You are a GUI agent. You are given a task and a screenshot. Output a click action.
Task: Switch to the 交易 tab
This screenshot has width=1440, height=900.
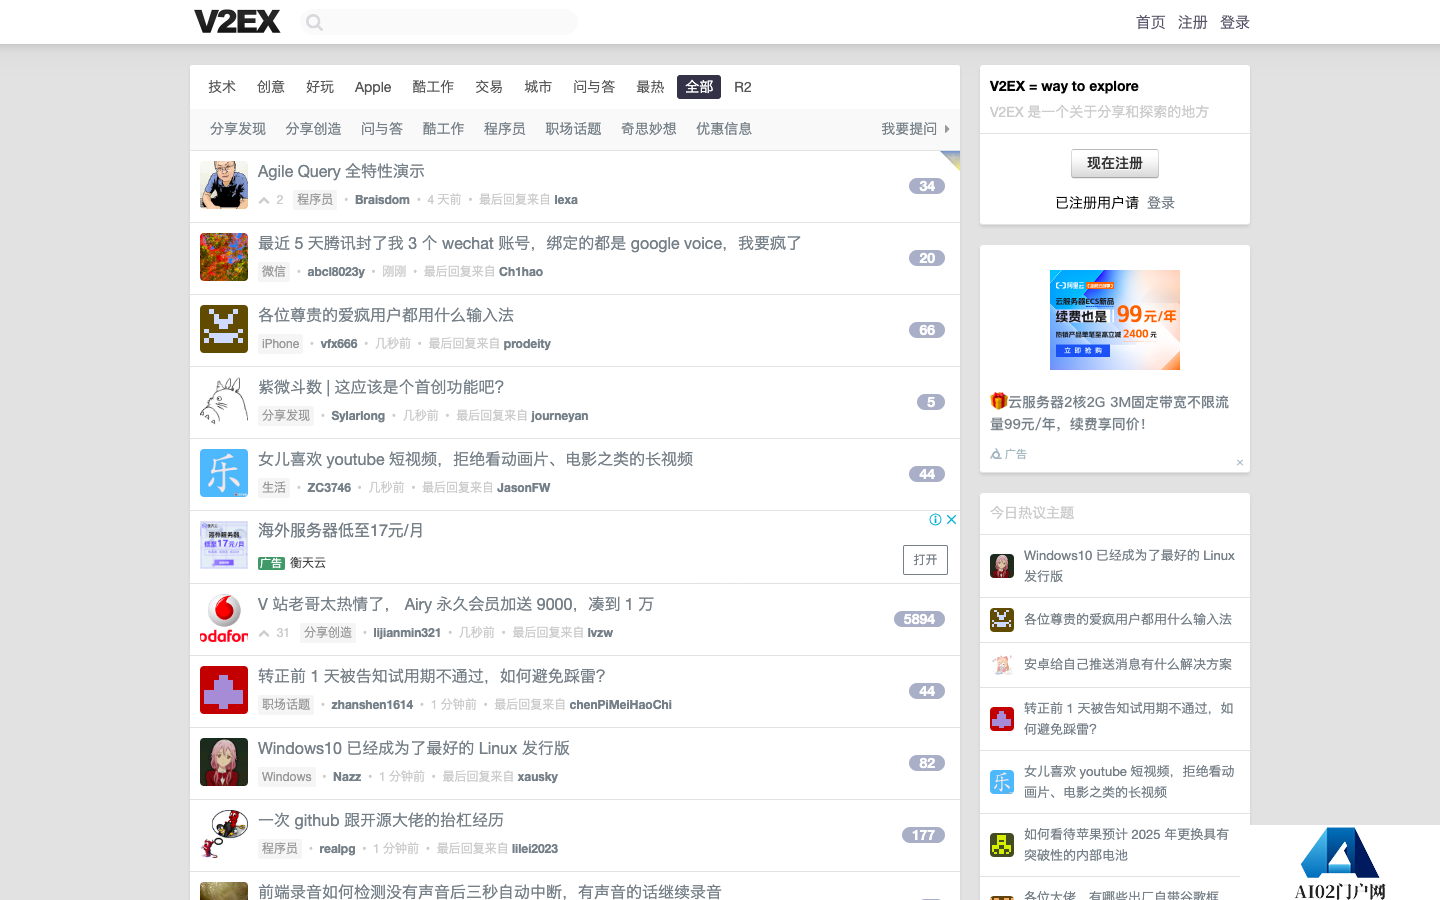click(489, 87)
